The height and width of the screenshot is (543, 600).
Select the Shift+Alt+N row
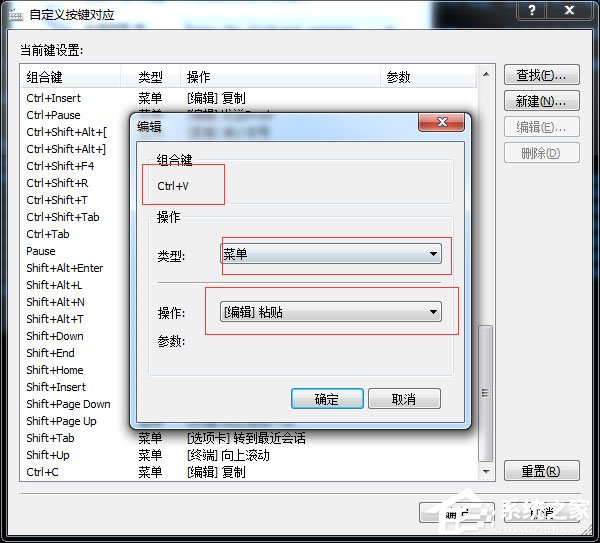click(55, 302)
